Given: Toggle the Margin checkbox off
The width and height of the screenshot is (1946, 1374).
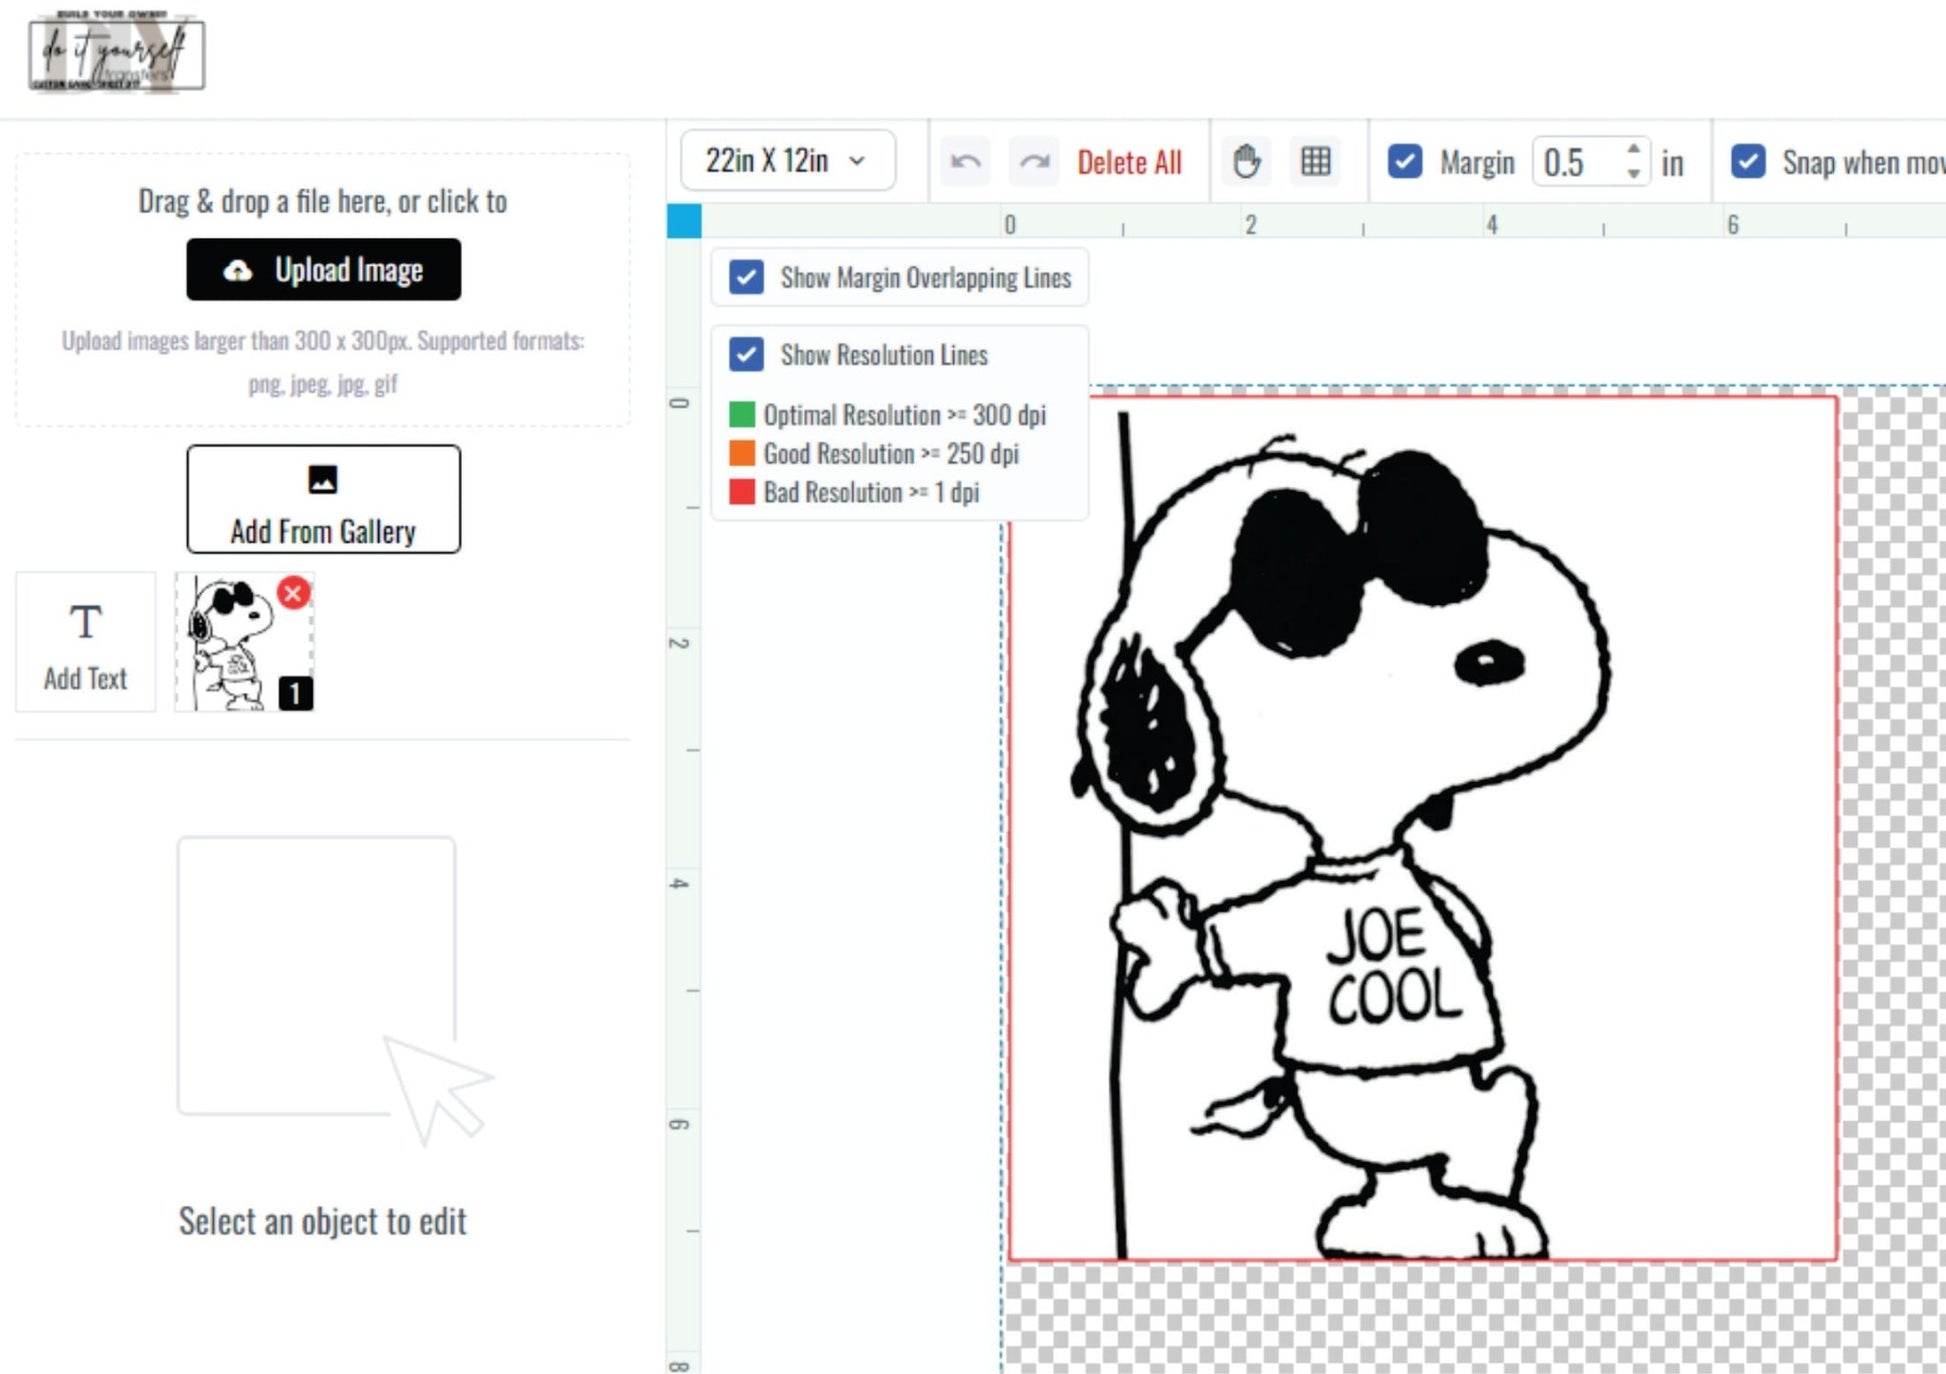Looking at the screenshot, I should click(1404, 161).
